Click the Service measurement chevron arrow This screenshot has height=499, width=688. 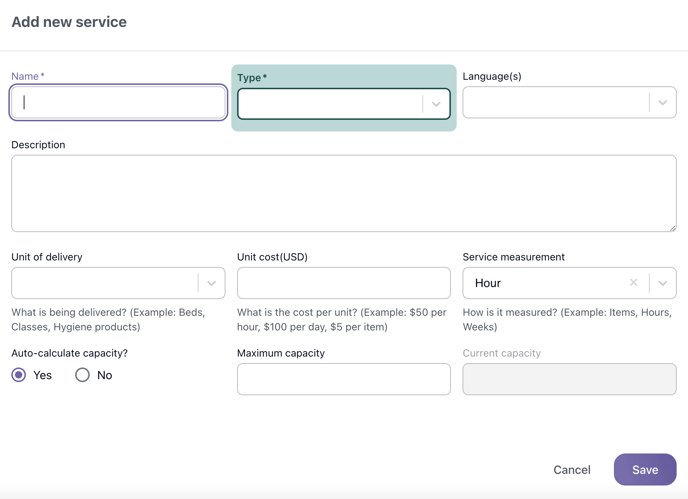[662, 283]
